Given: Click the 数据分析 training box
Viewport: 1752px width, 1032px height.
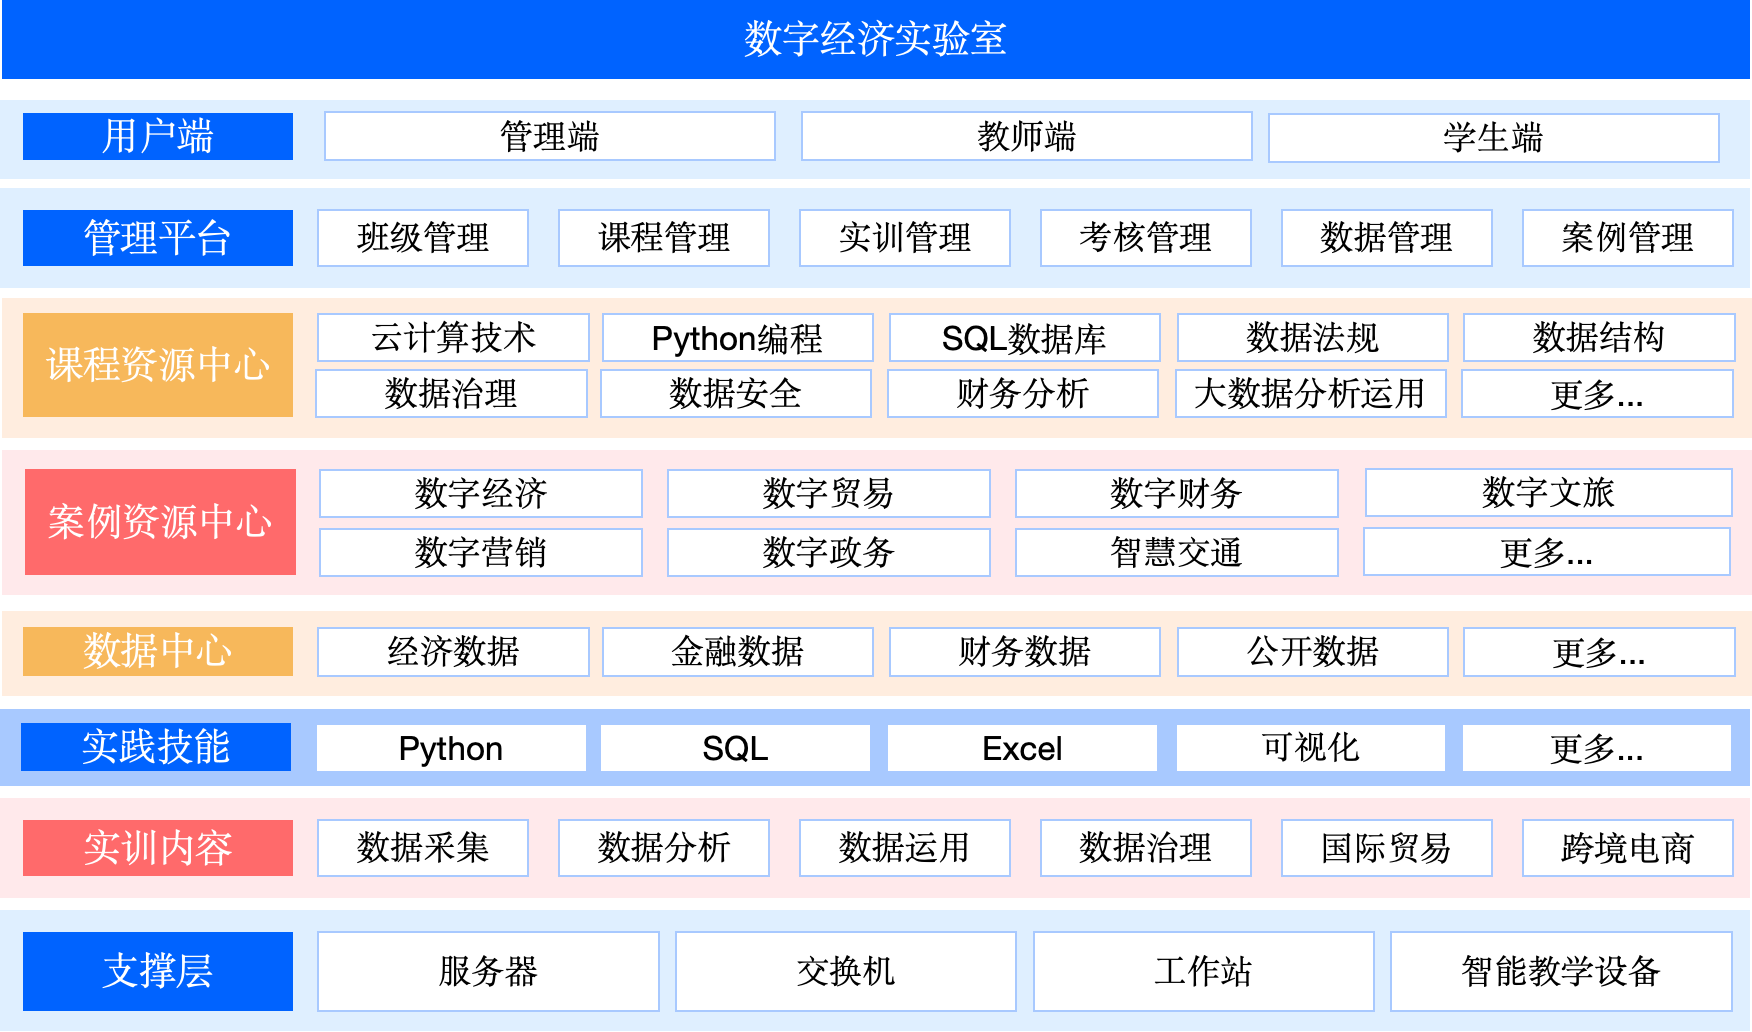Looking at the screenshot, I should [x=664, y=848].
